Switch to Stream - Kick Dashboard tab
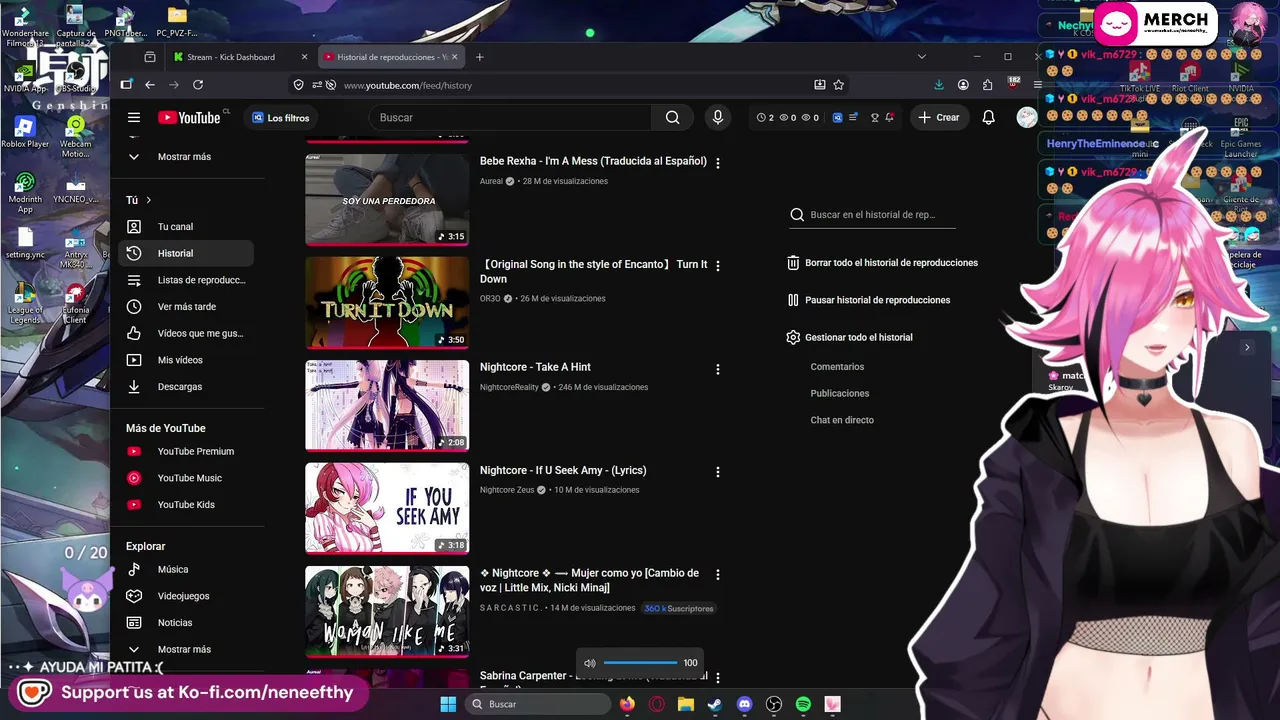The width and height of the screenshot is (1280, 720). pos(240,57)
